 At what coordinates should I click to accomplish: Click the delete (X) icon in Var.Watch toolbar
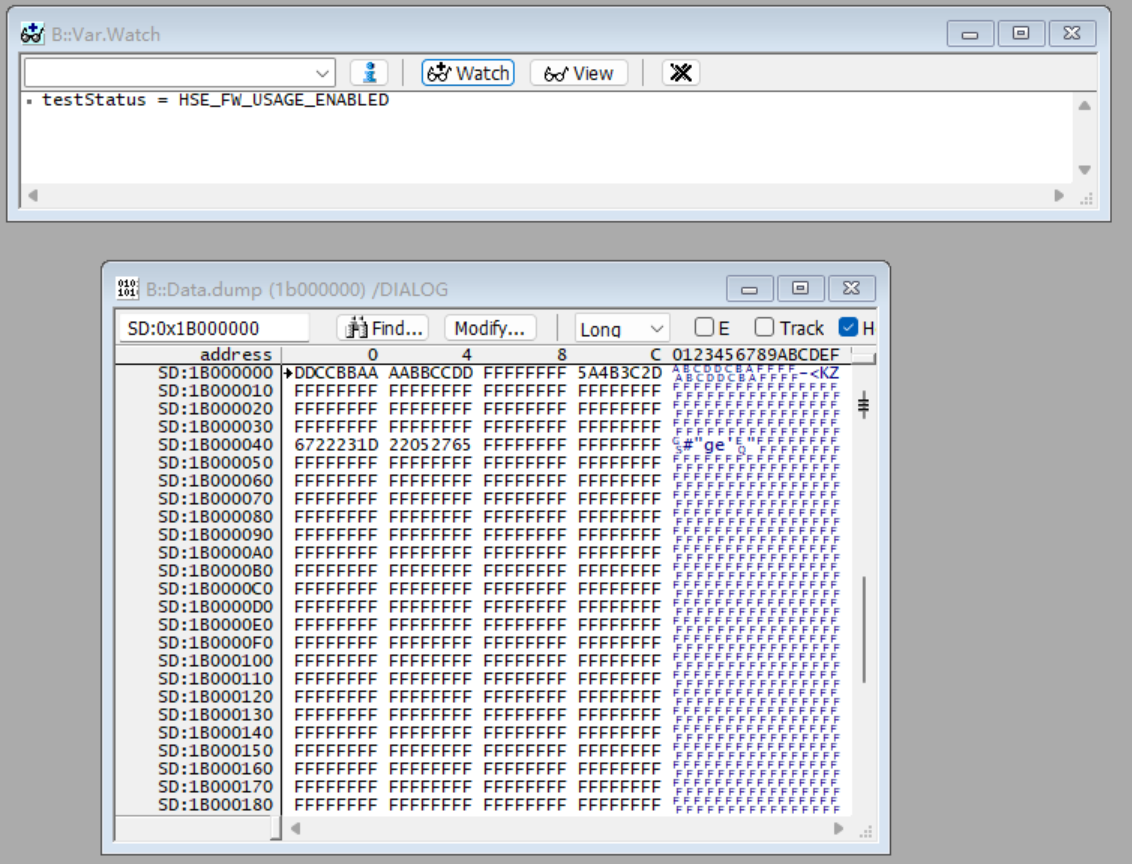pyautogui.click(x=681, y=72)
